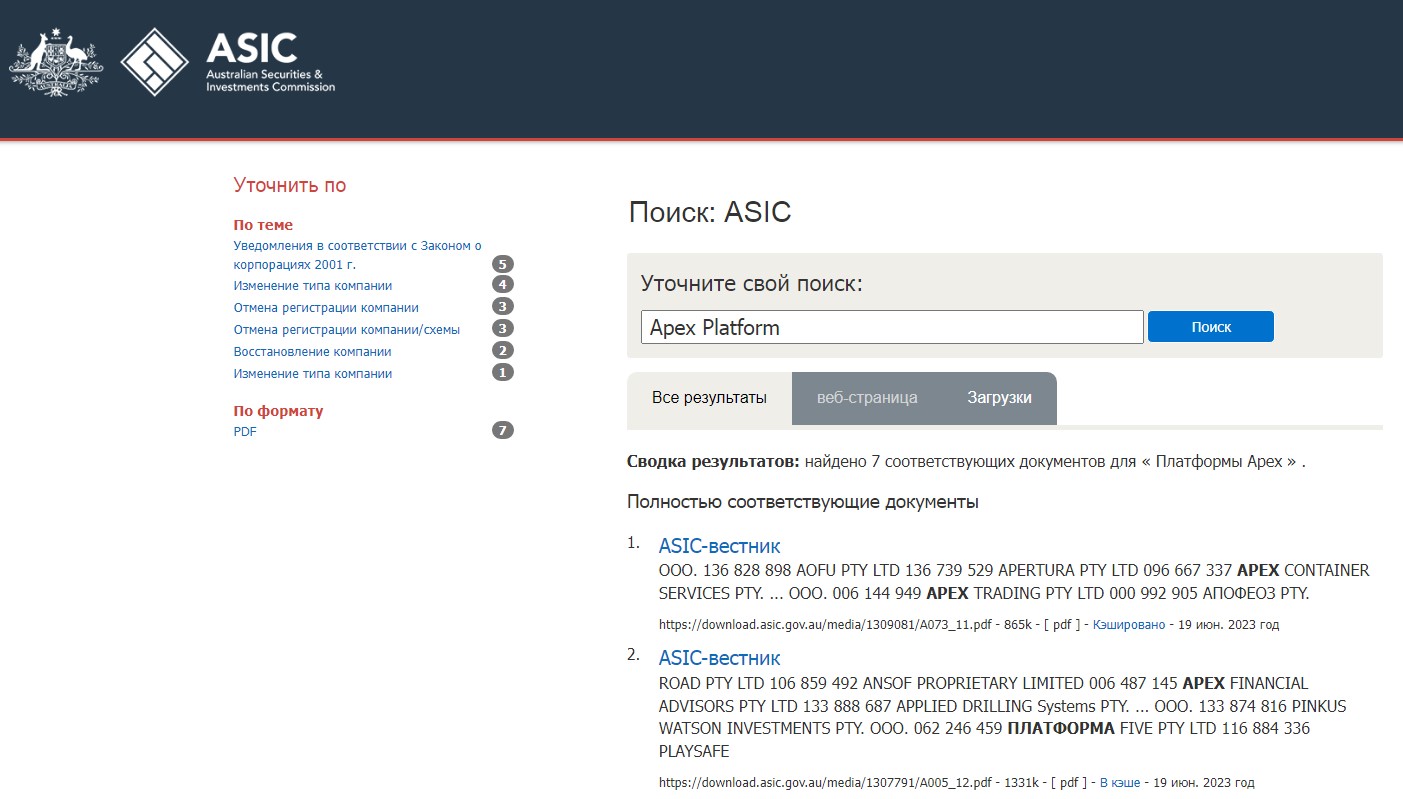Open second result 'ASIC-вестник' about APEX FINANCIAL
The width and height of the screenshot is (1403, 799).
tap(719, 658)
